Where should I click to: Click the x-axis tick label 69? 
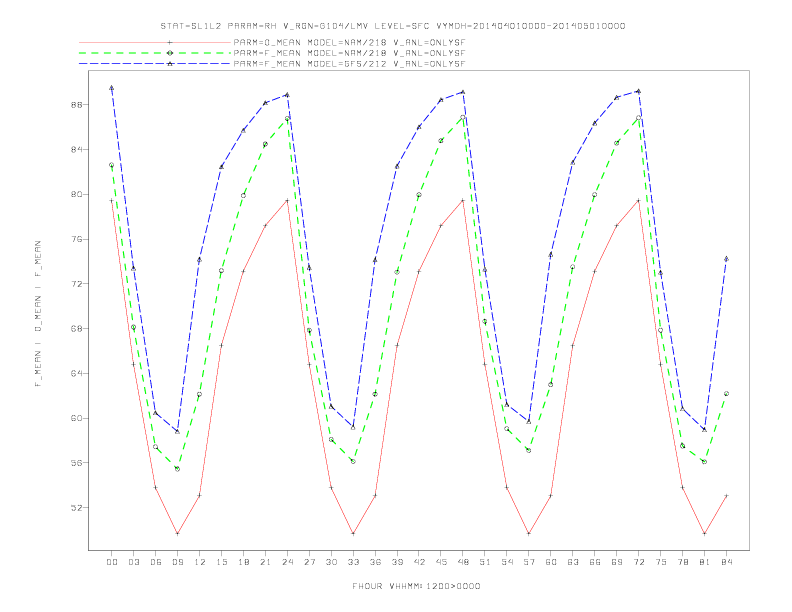pyautogui.click(x=617, y=562)
